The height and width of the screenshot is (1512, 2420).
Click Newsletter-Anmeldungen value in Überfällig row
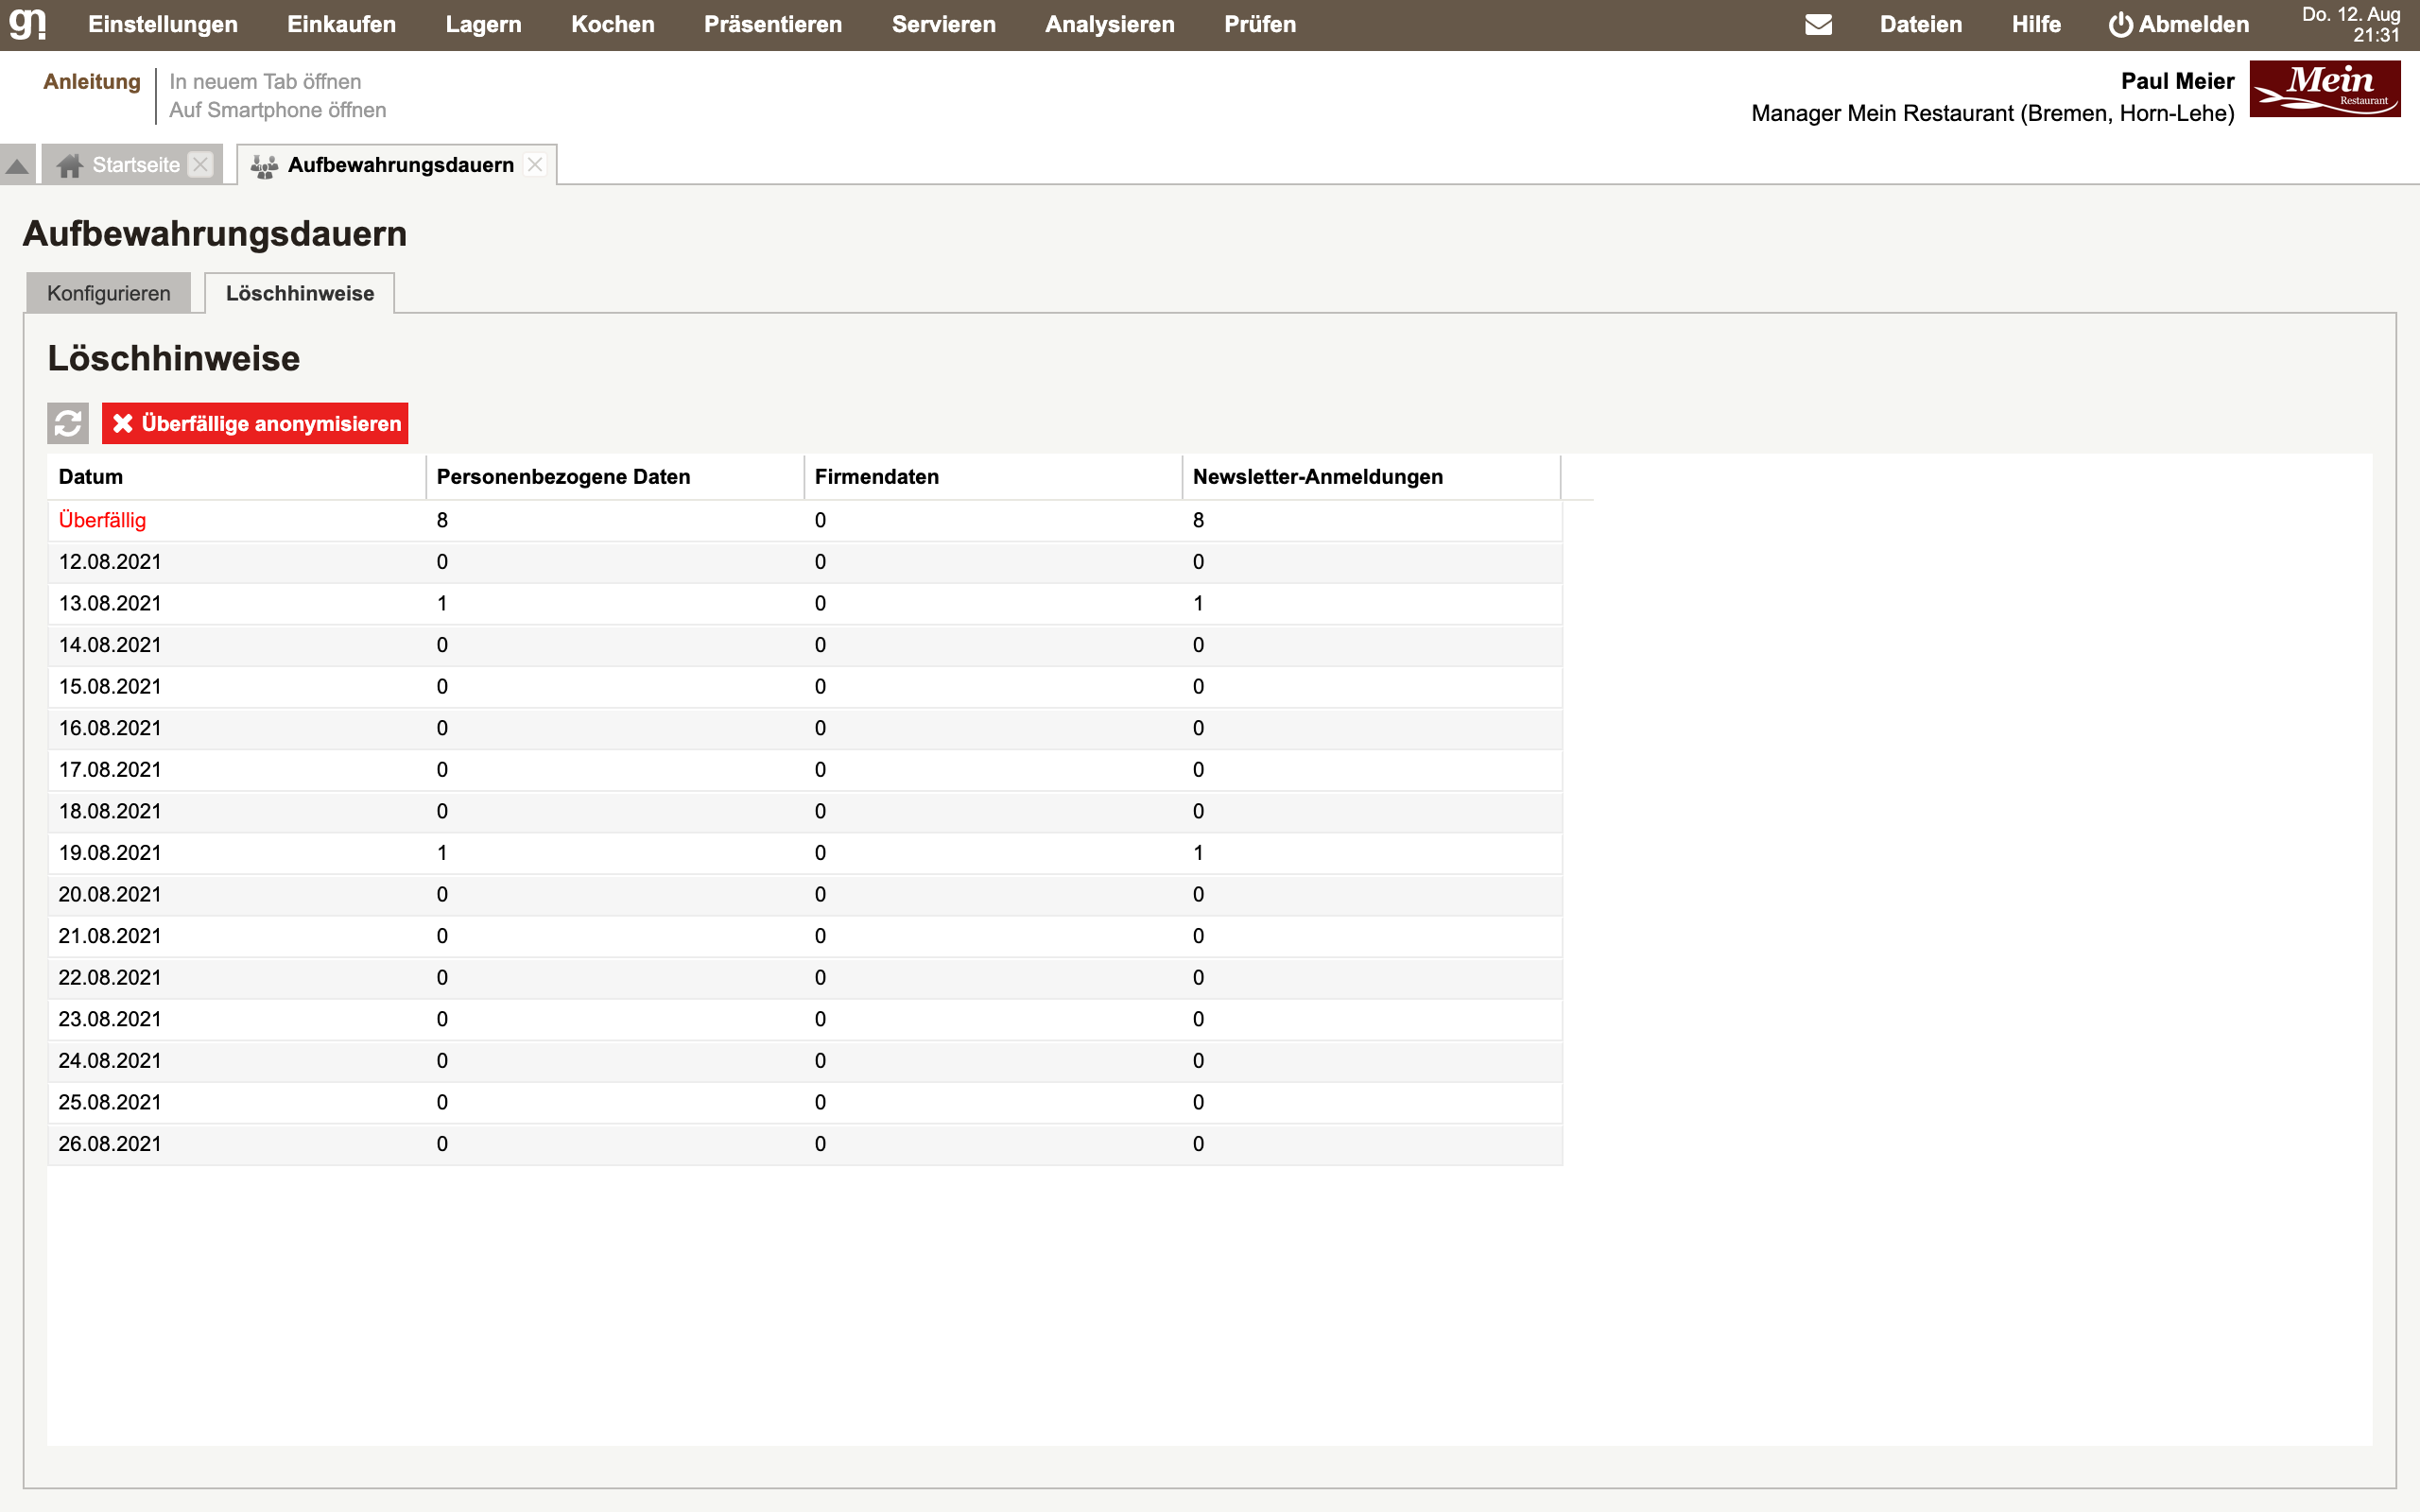point(1198,520)
